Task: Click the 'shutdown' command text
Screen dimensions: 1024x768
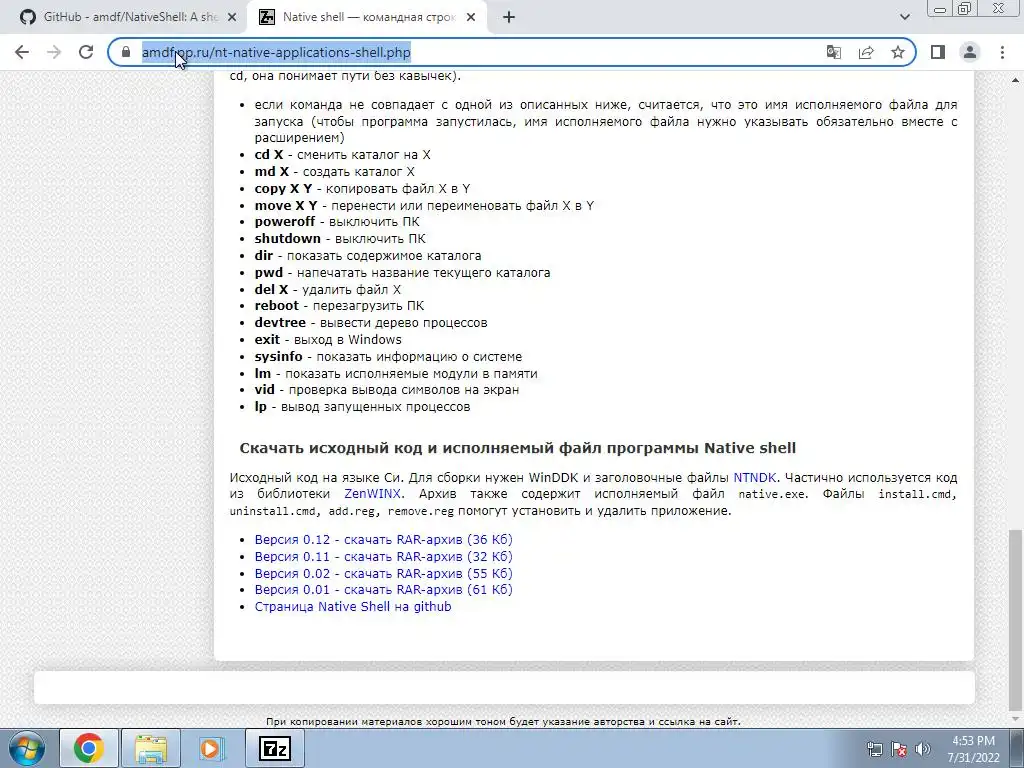Action: tap(288, 238)
